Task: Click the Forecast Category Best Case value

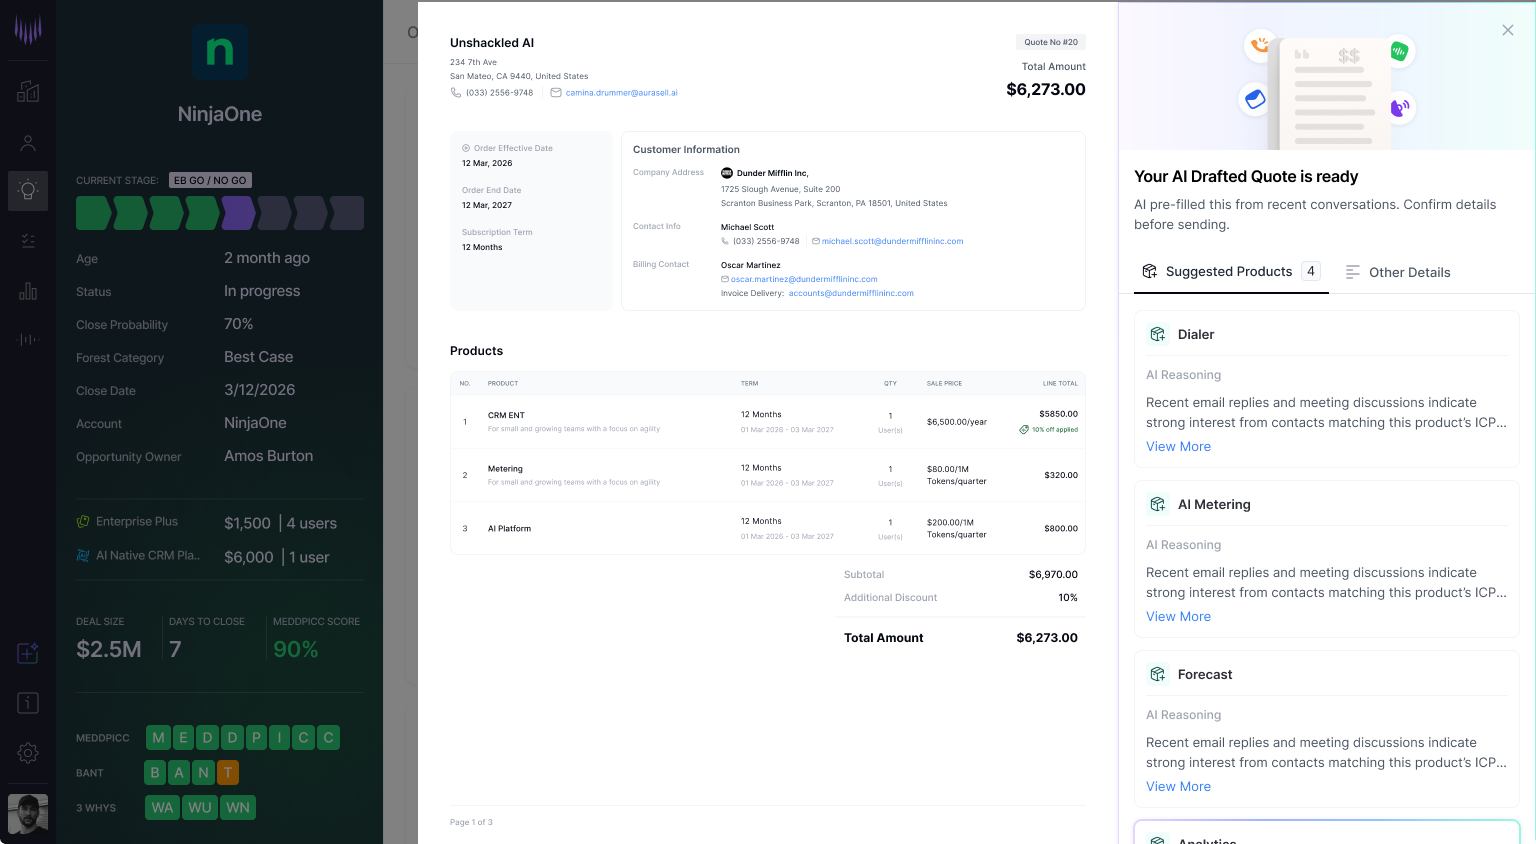Action: coord(258,357)
